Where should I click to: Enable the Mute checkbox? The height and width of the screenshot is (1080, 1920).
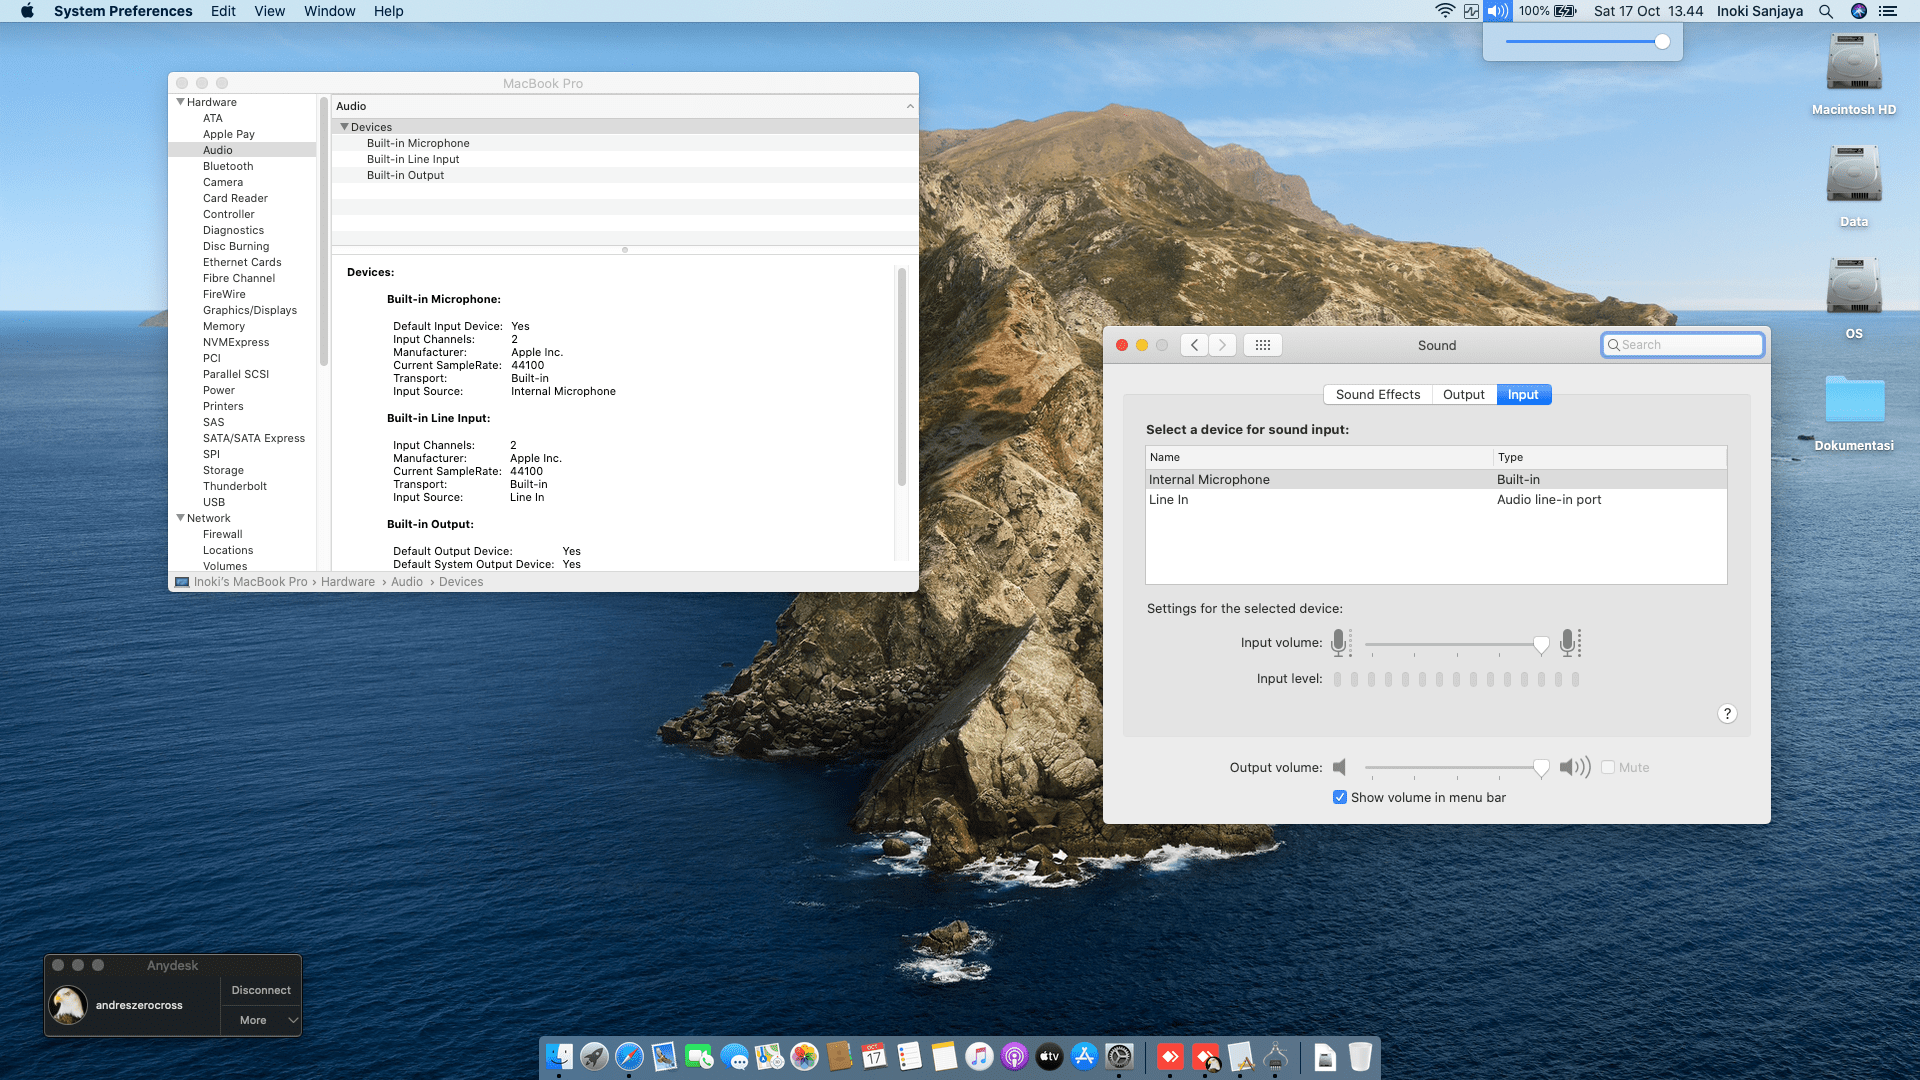pos(1608,767)
